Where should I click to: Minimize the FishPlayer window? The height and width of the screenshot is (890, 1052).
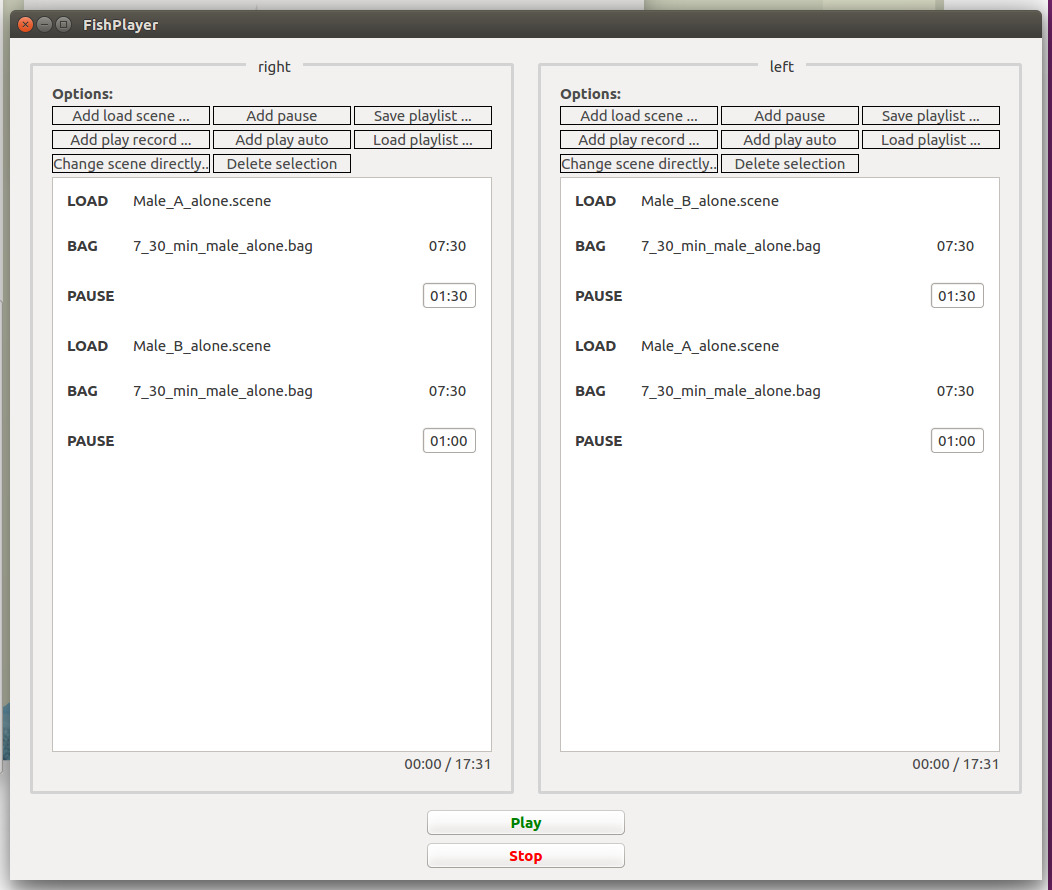(44, 25)
